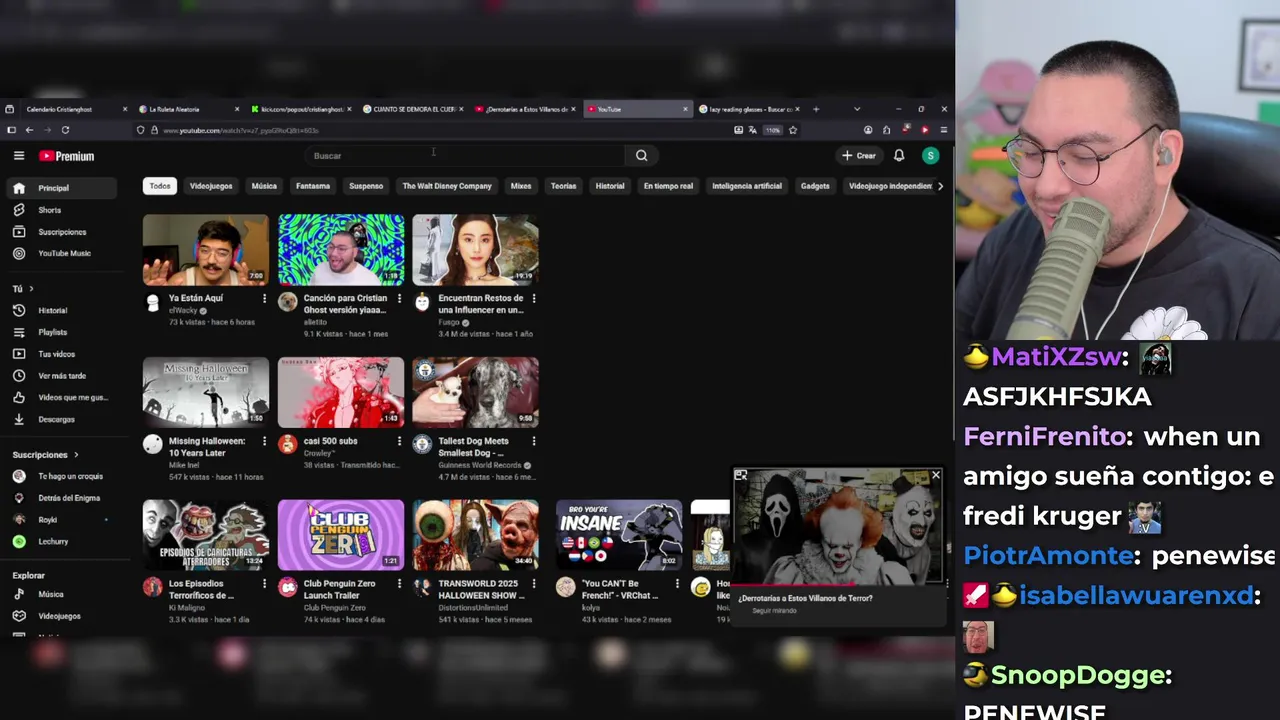Screen dimensions: 1280x720
Task: Select the Mixes filter chip
Action: (x=521, y=186)
